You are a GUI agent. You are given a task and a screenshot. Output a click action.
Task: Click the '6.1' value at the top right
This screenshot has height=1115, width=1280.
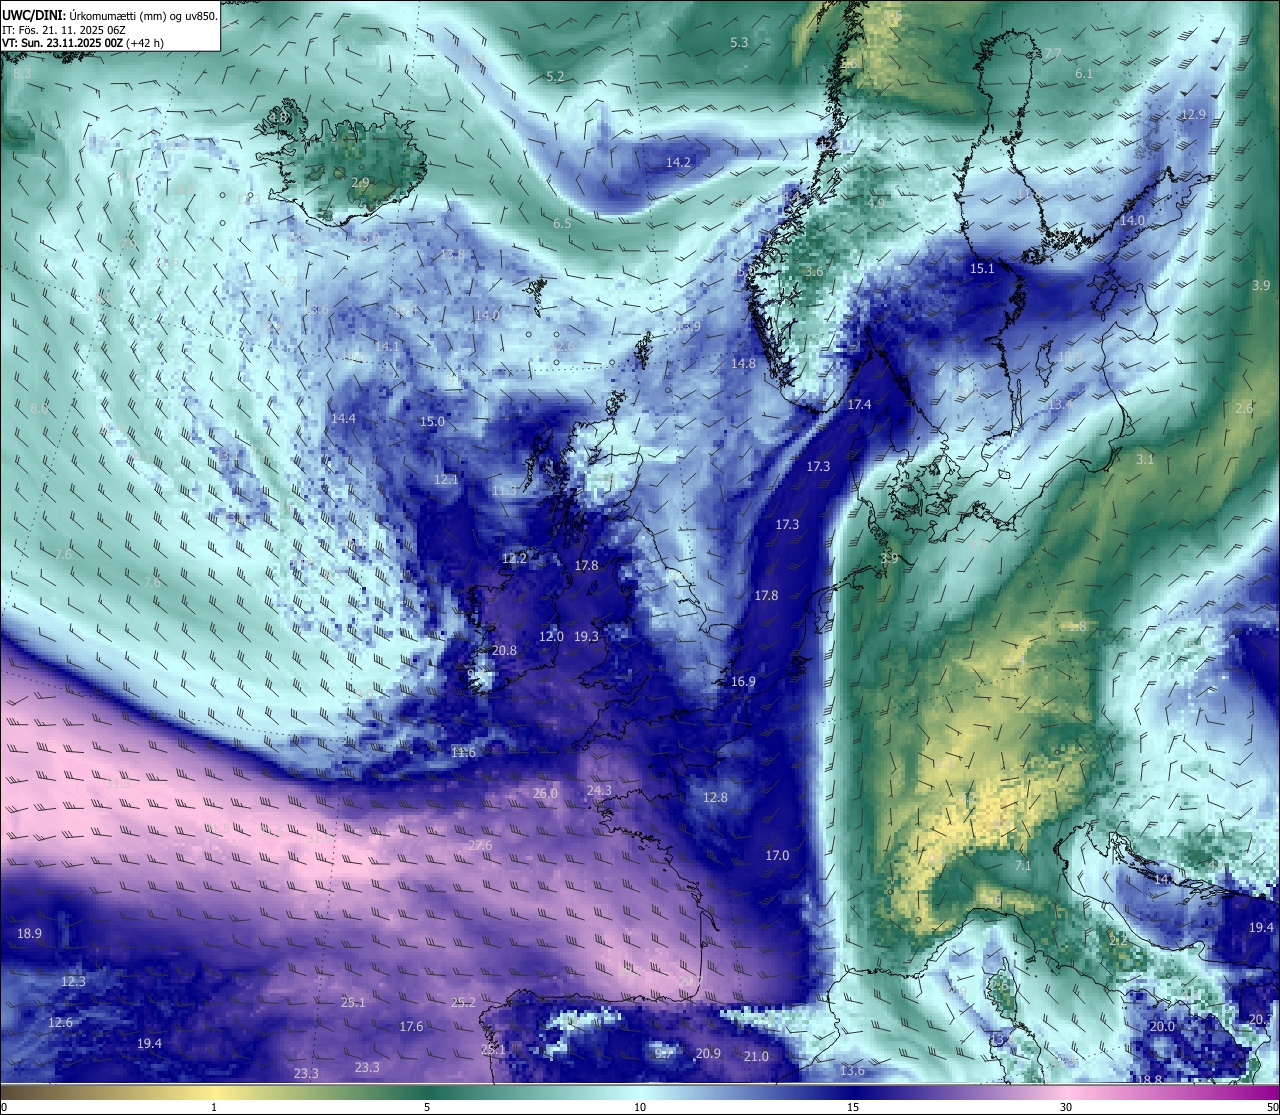(1084, 74)
